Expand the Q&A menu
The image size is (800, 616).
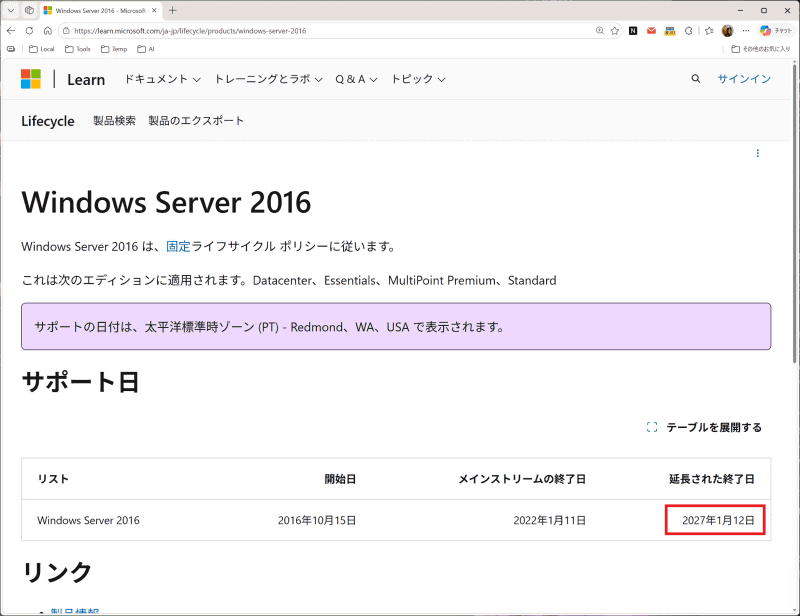[x=356, y=79]
